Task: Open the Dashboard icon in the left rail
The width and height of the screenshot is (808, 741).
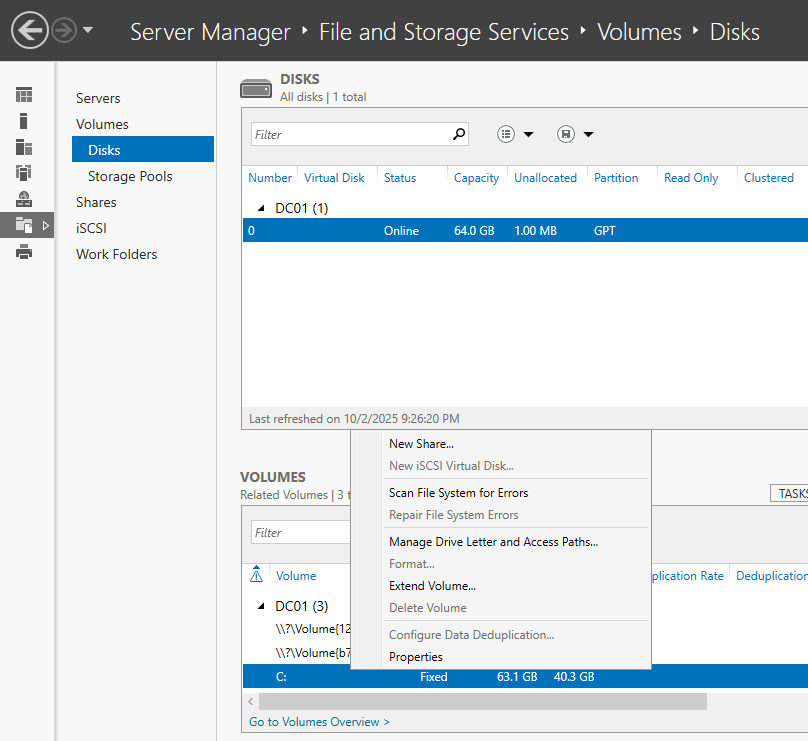Action: pos(24,95)
